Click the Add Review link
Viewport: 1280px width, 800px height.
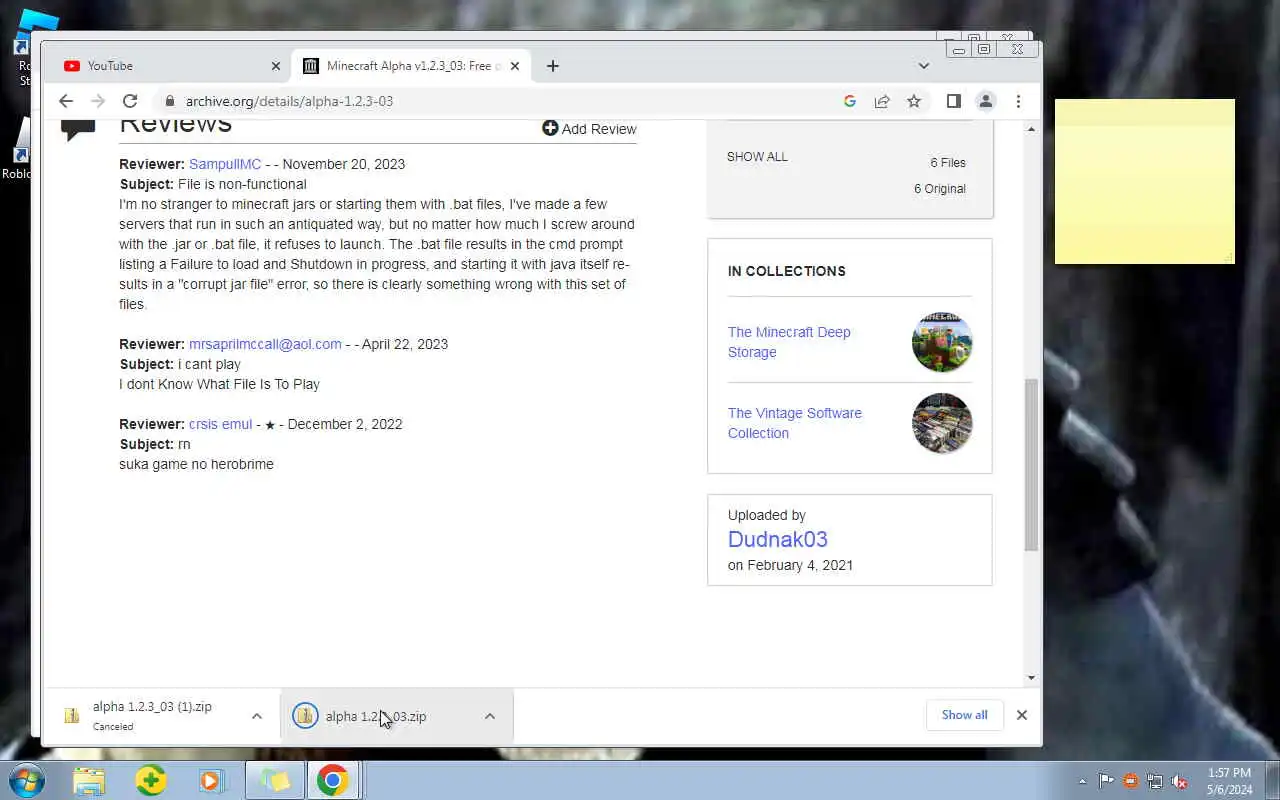[x=589, y=129]
